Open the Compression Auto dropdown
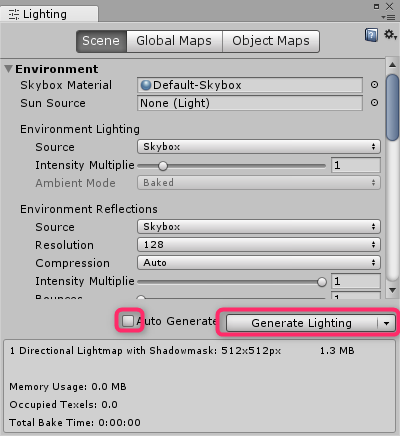Screen dimensions: 400x436 259,263
